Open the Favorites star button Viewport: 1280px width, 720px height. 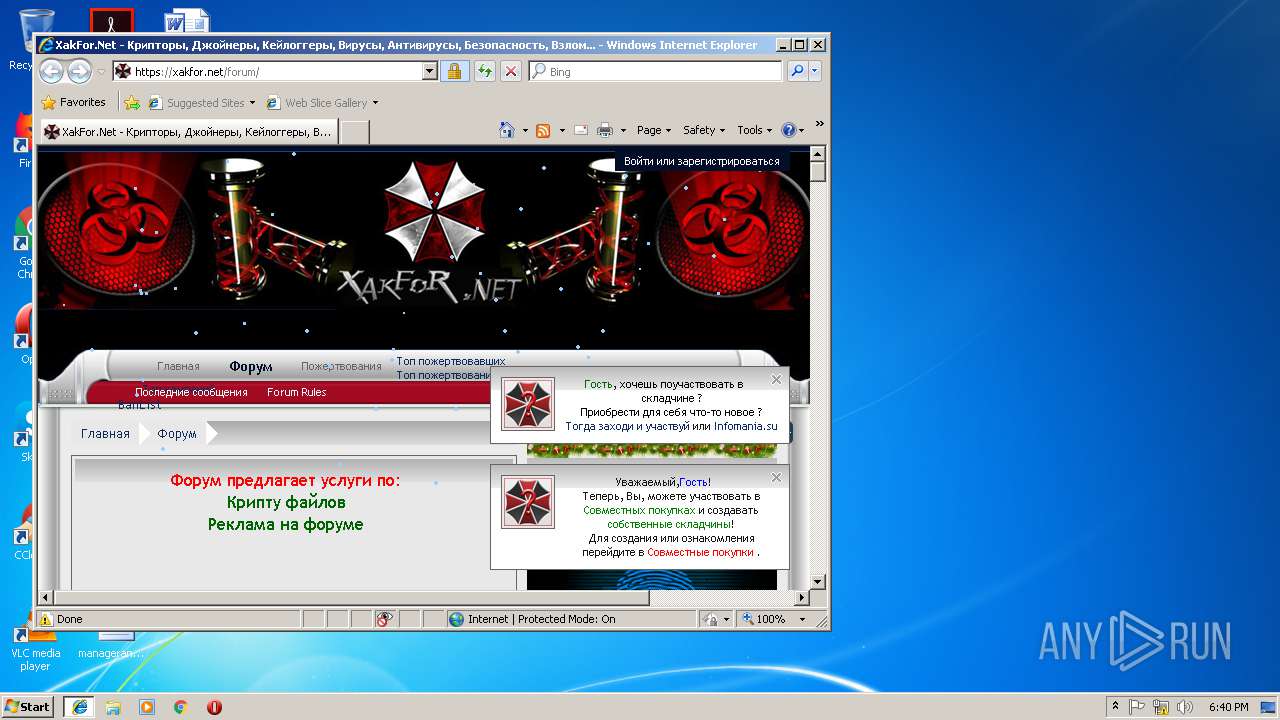point(74,102)
